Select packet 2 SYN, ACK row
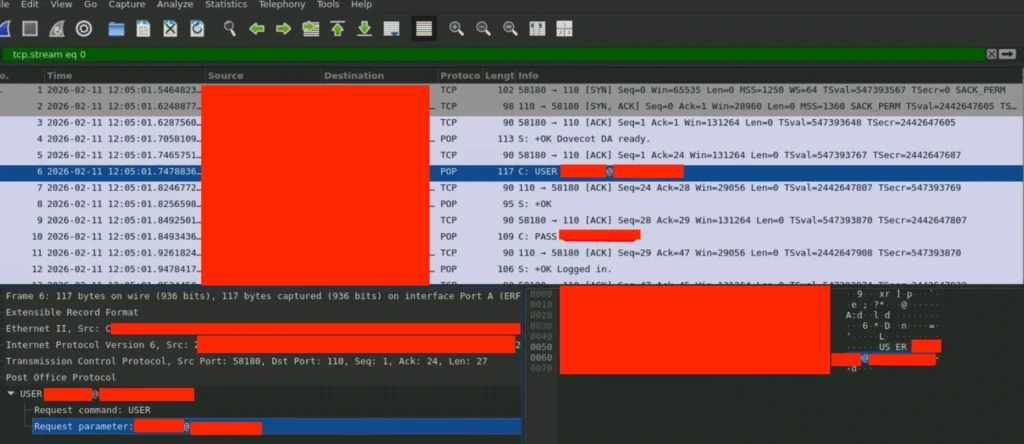The width and height of the screenshot is (1024, 444). (x=511, y=106)
